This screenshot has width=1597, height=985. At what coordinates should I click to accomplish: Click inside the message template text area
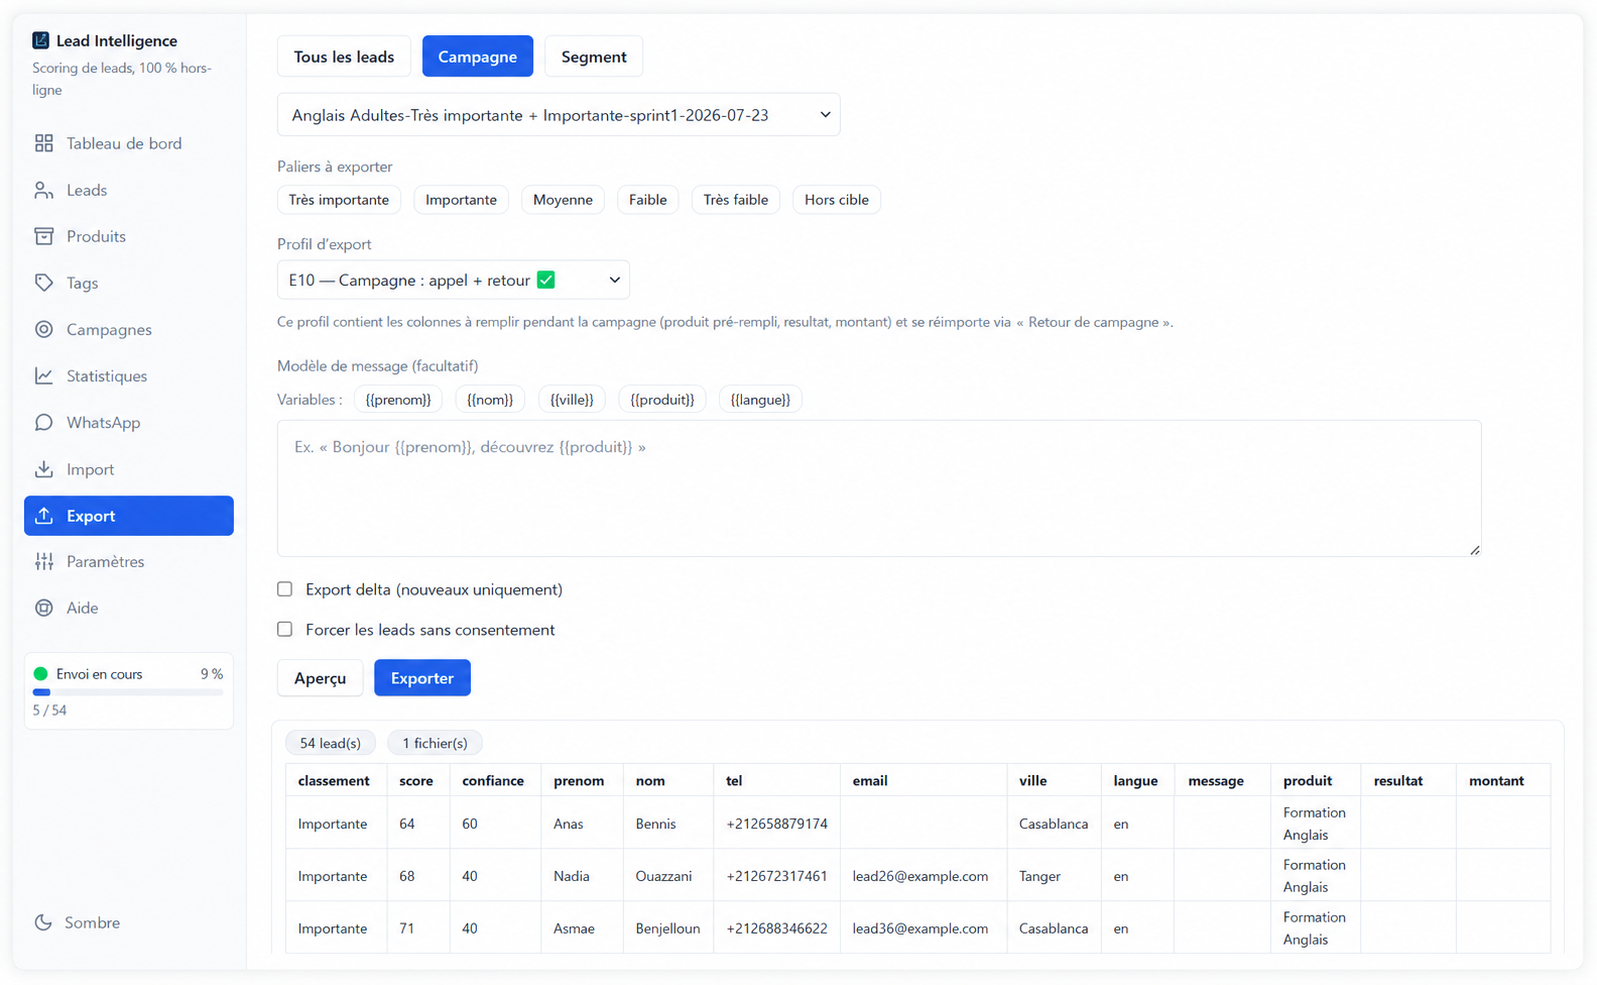pyautogui.click(x=879, y=488)
